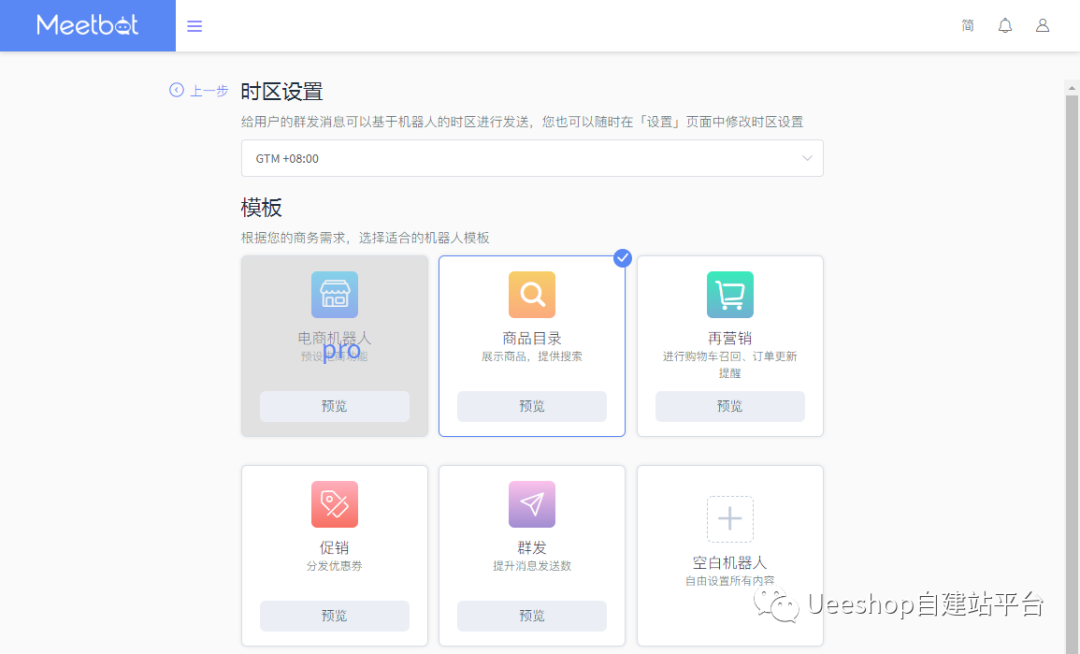Select the 群发 paper plane icon
The width and height of the screenshot is (1080, 654).
click(x=532, y=504)
